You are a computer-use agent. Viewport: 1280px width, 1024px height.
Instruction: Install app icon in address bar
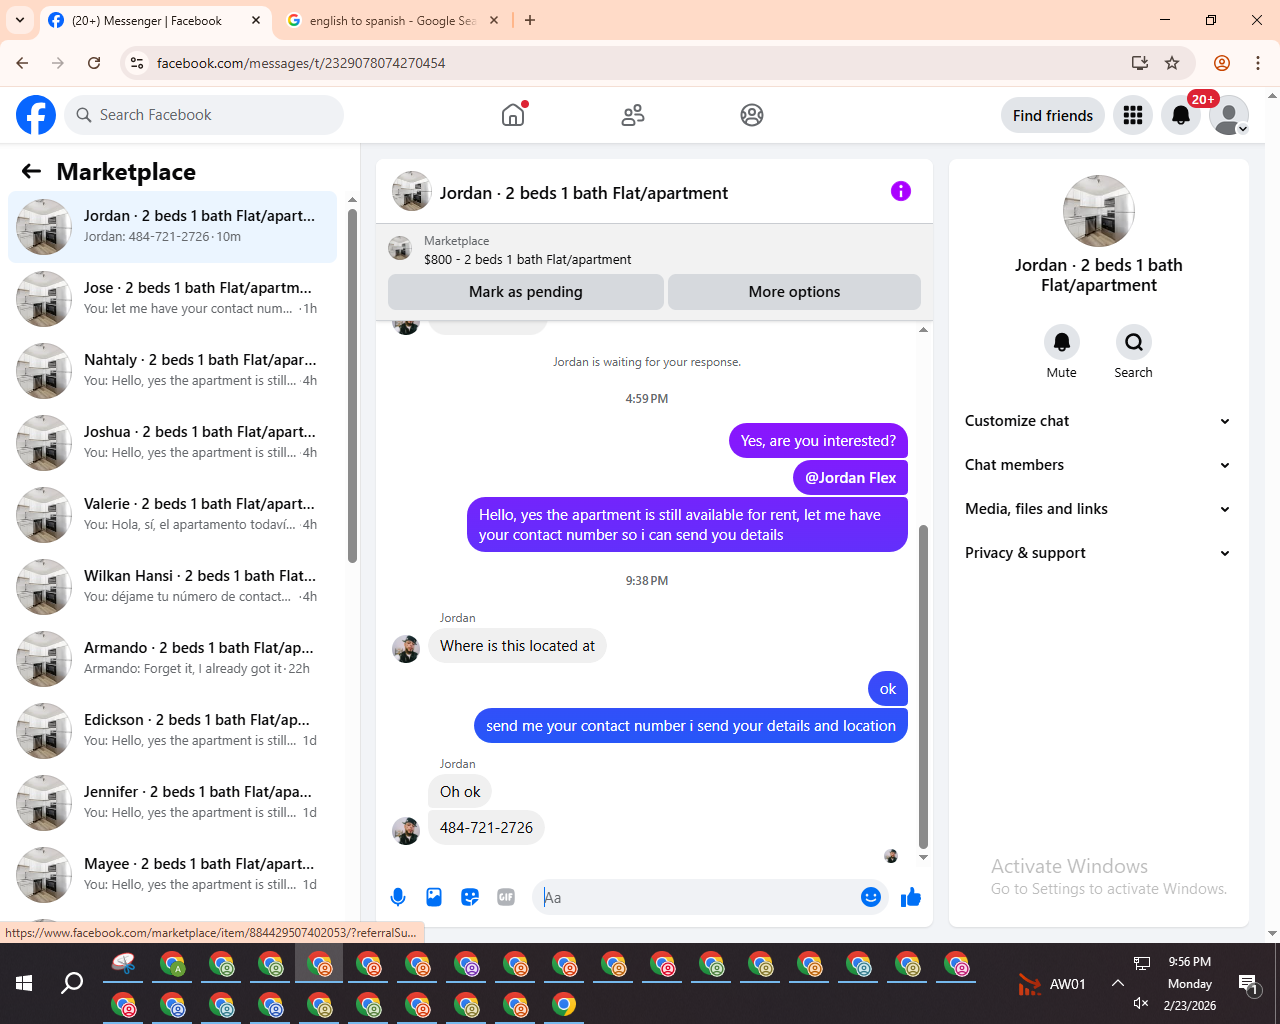point(1139,63)
